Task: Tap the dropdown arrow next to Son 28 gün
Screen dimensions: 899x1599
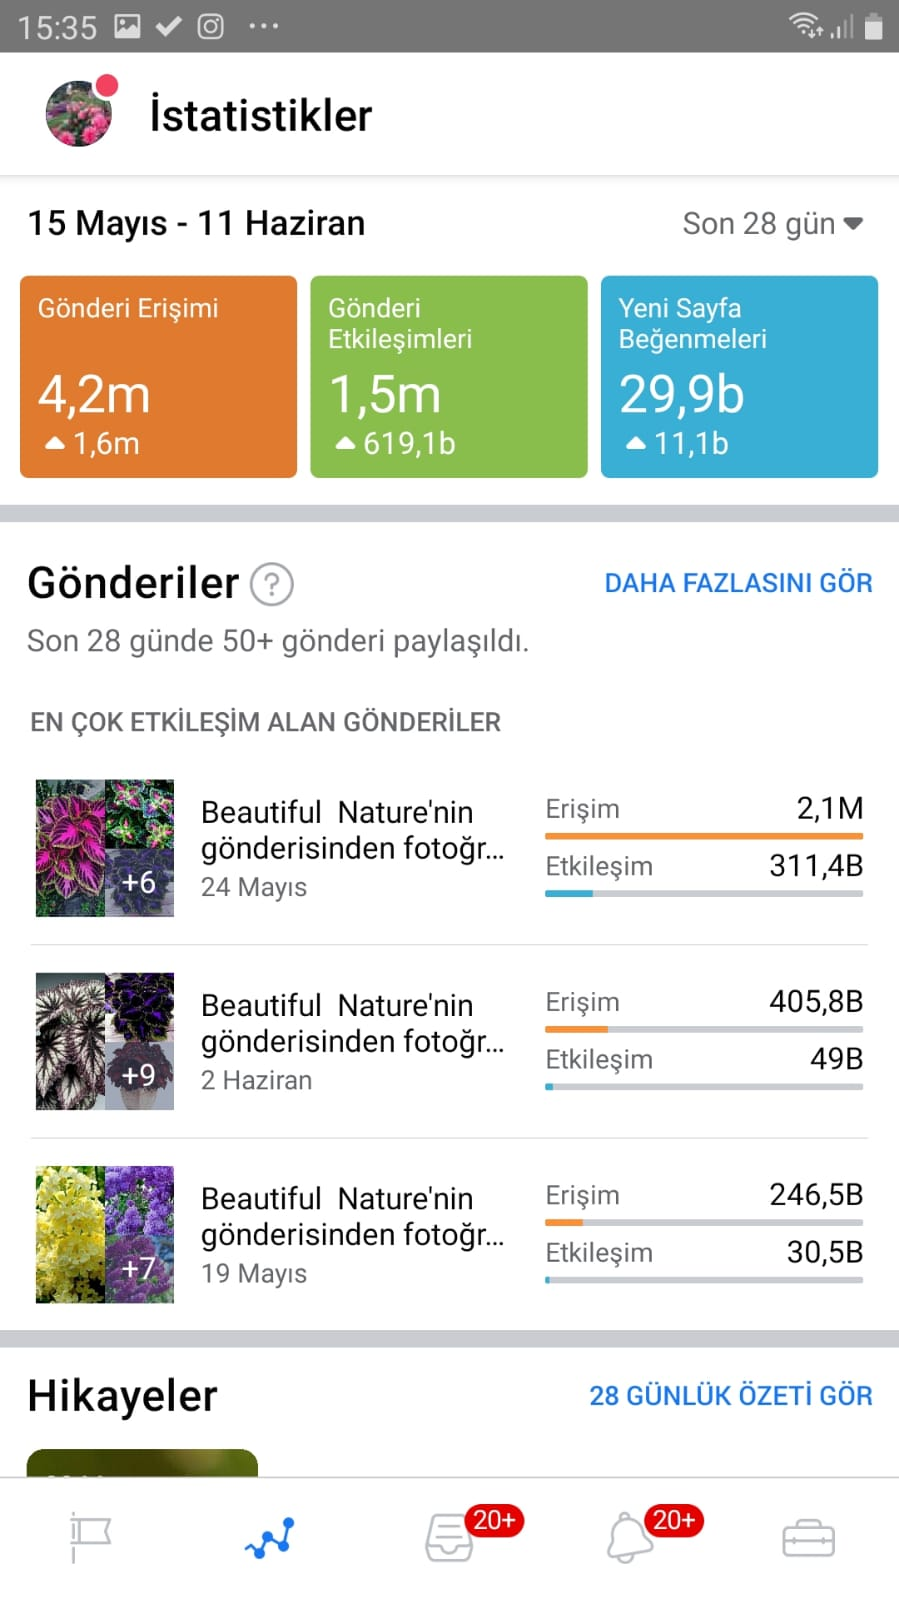Action: [x=853, y=223]
